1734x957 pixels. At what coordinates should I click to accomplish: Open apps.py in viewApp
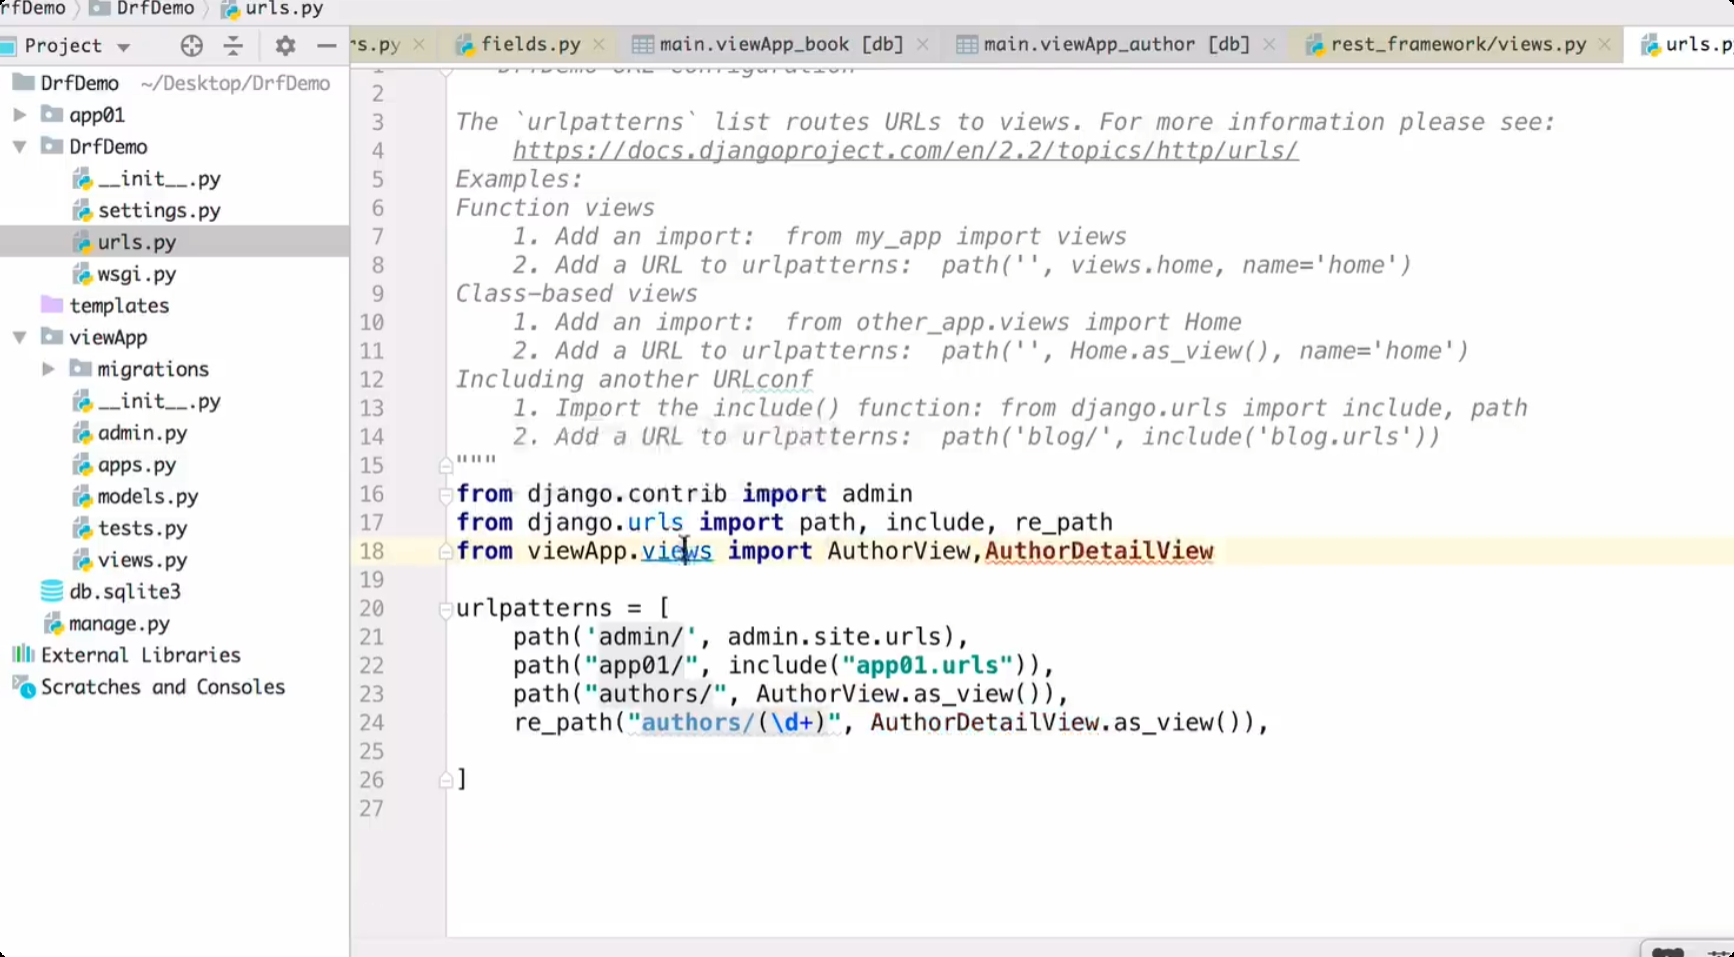pyautogui.click(x=136, y=465)
